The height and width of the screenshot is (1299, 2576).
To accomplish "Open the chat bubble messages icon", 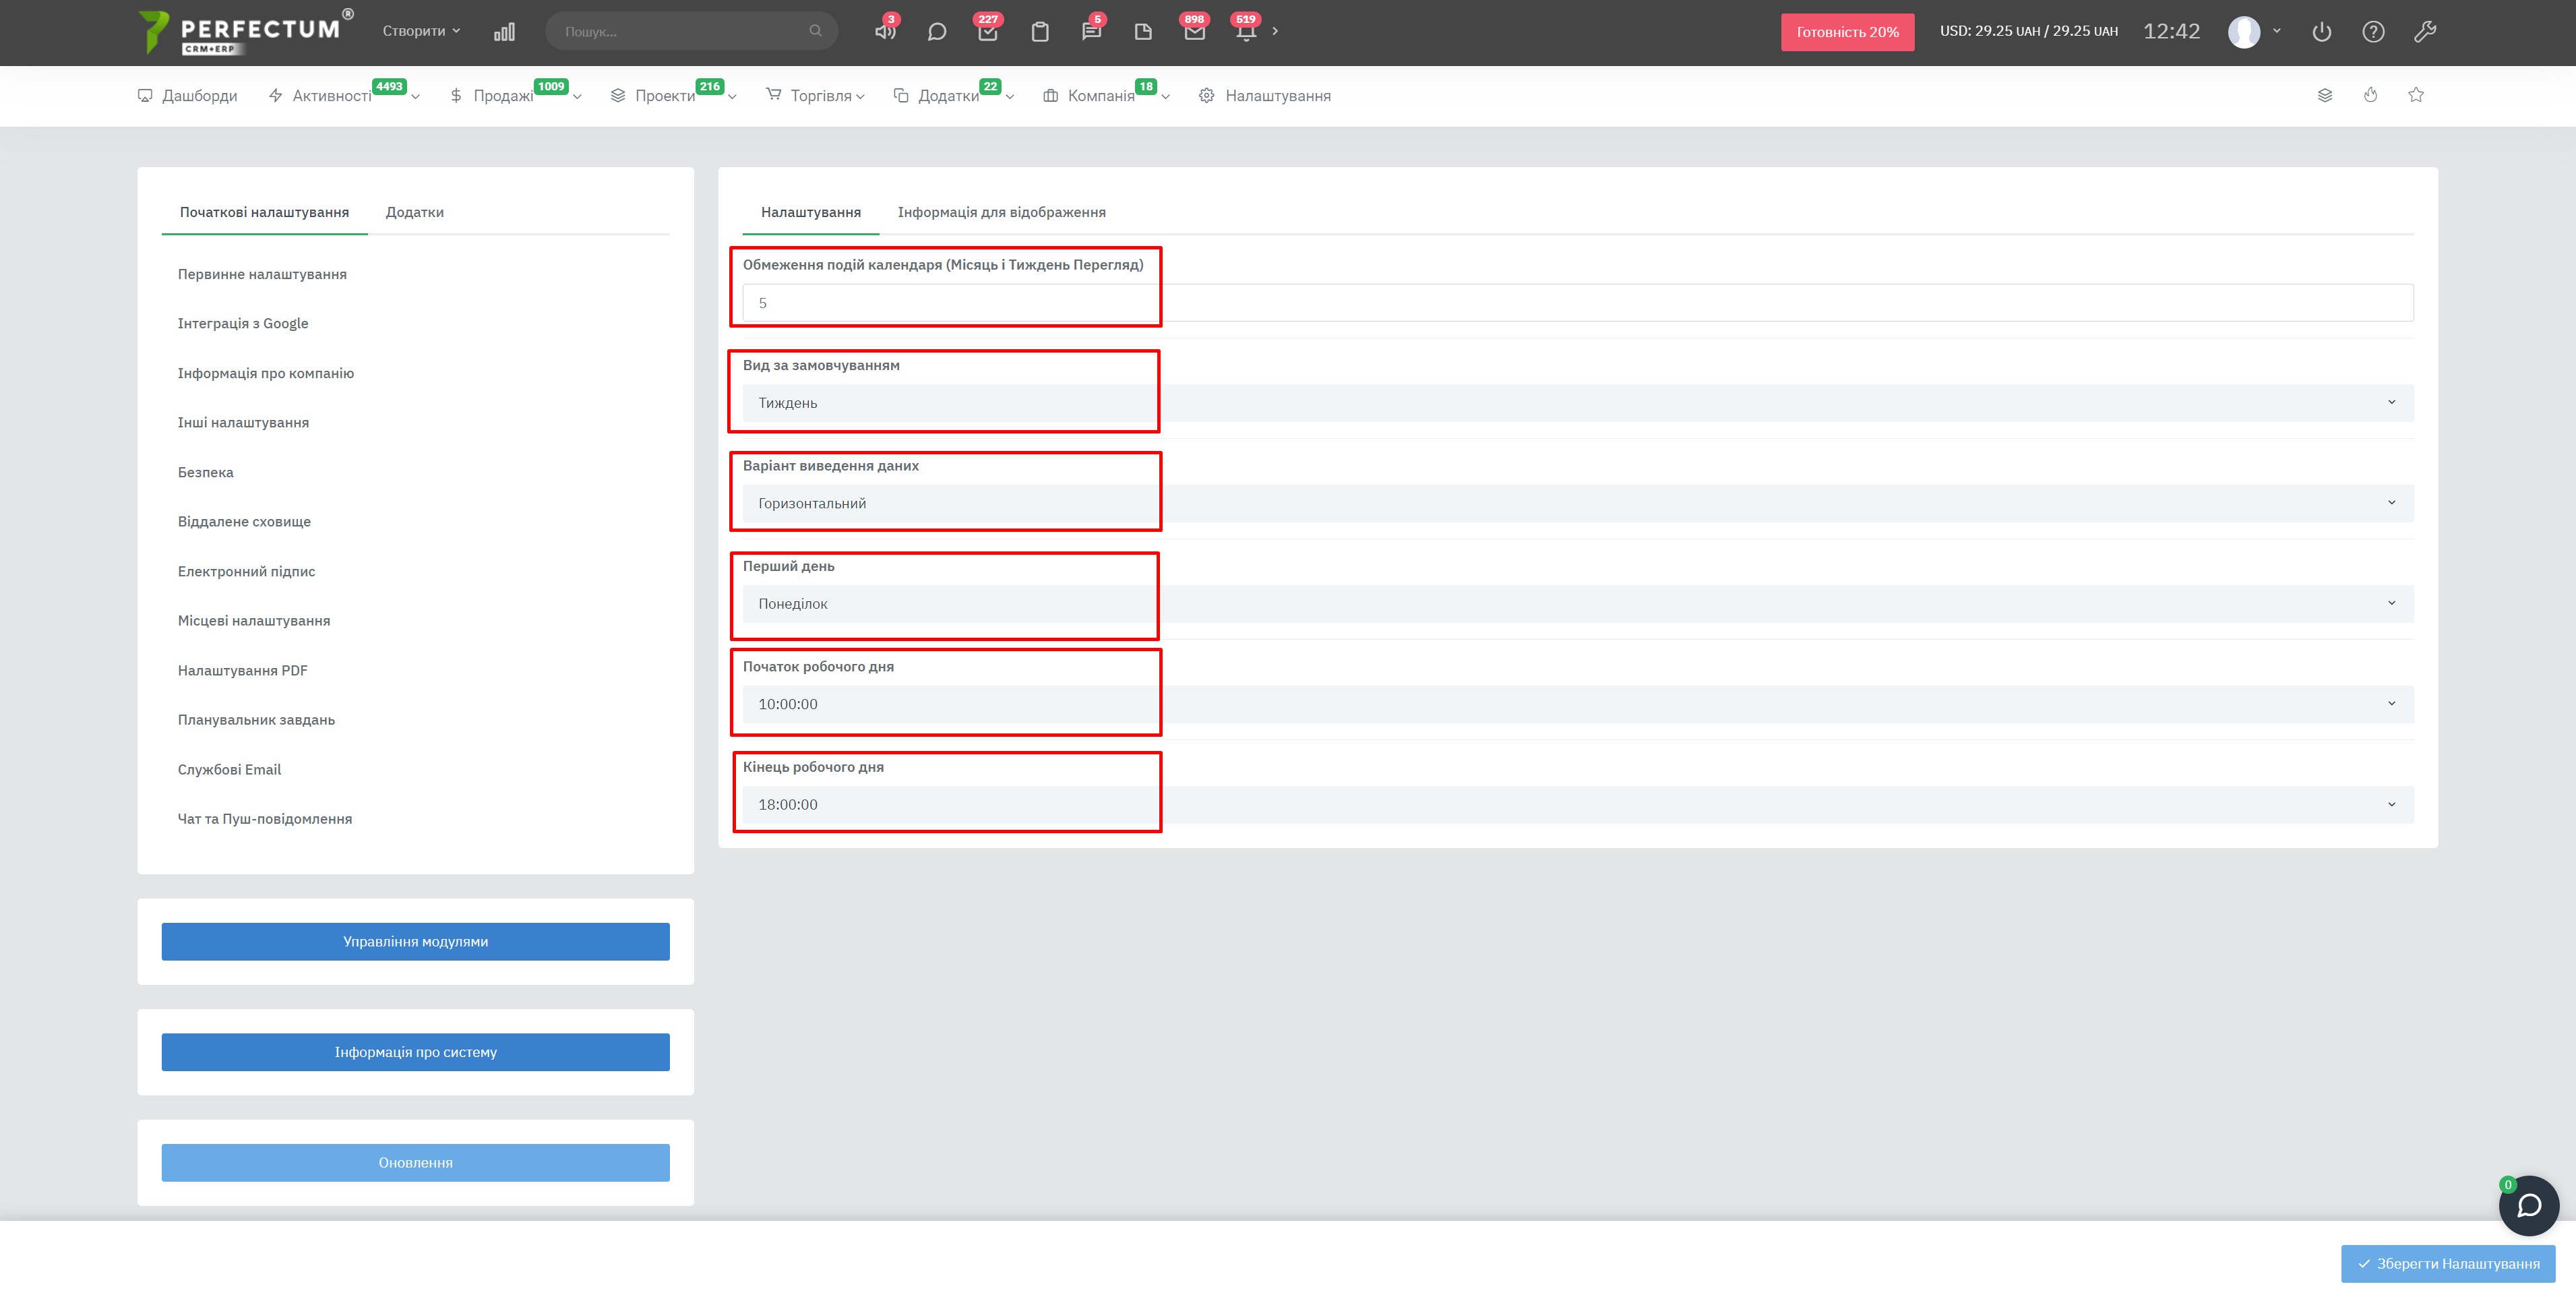I will point(936,32).
